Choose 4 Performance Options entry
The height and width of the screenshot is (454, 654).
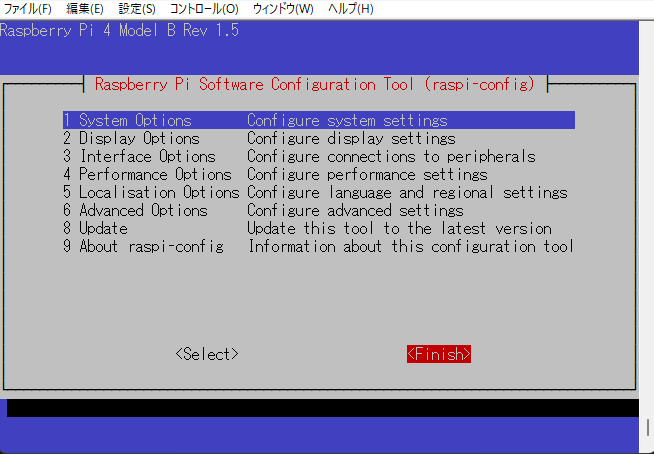point(147,174)
